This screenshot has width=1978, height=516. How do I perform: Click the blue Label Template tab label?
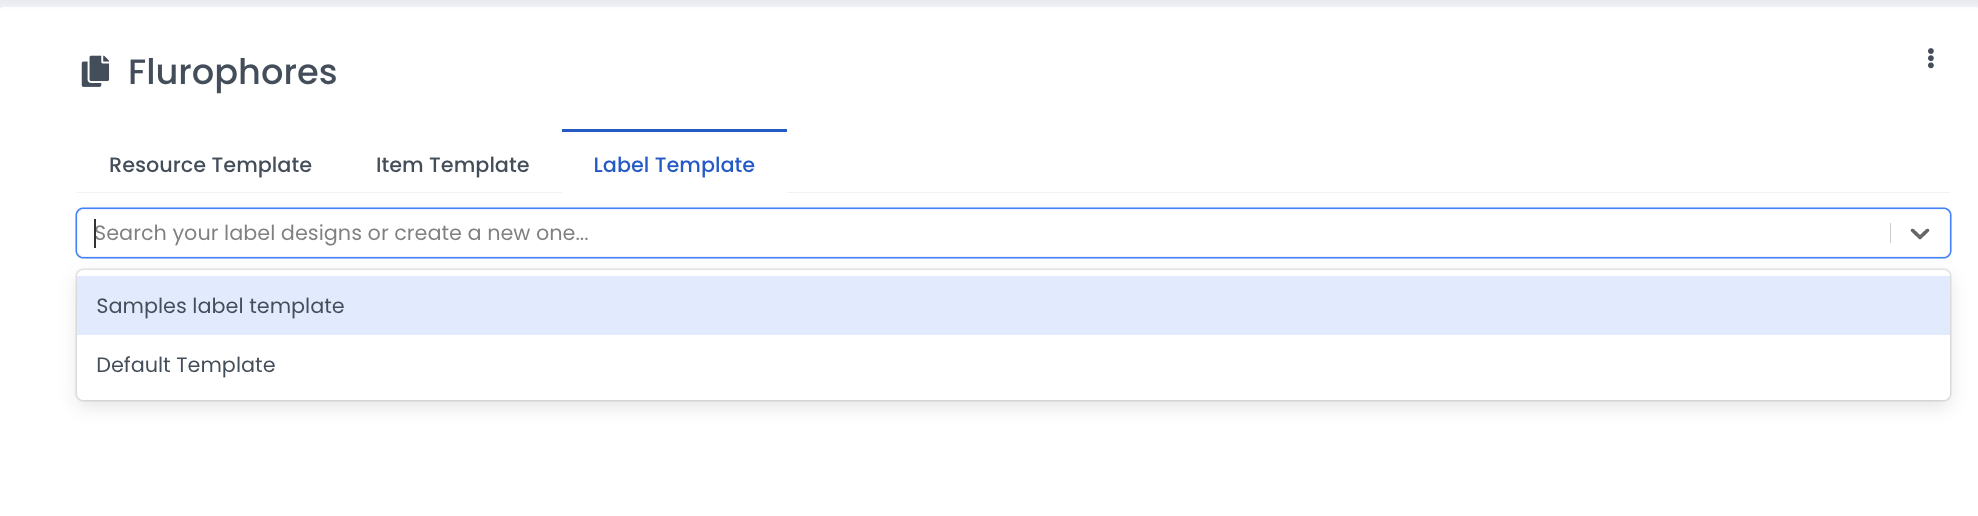(674, 165)
